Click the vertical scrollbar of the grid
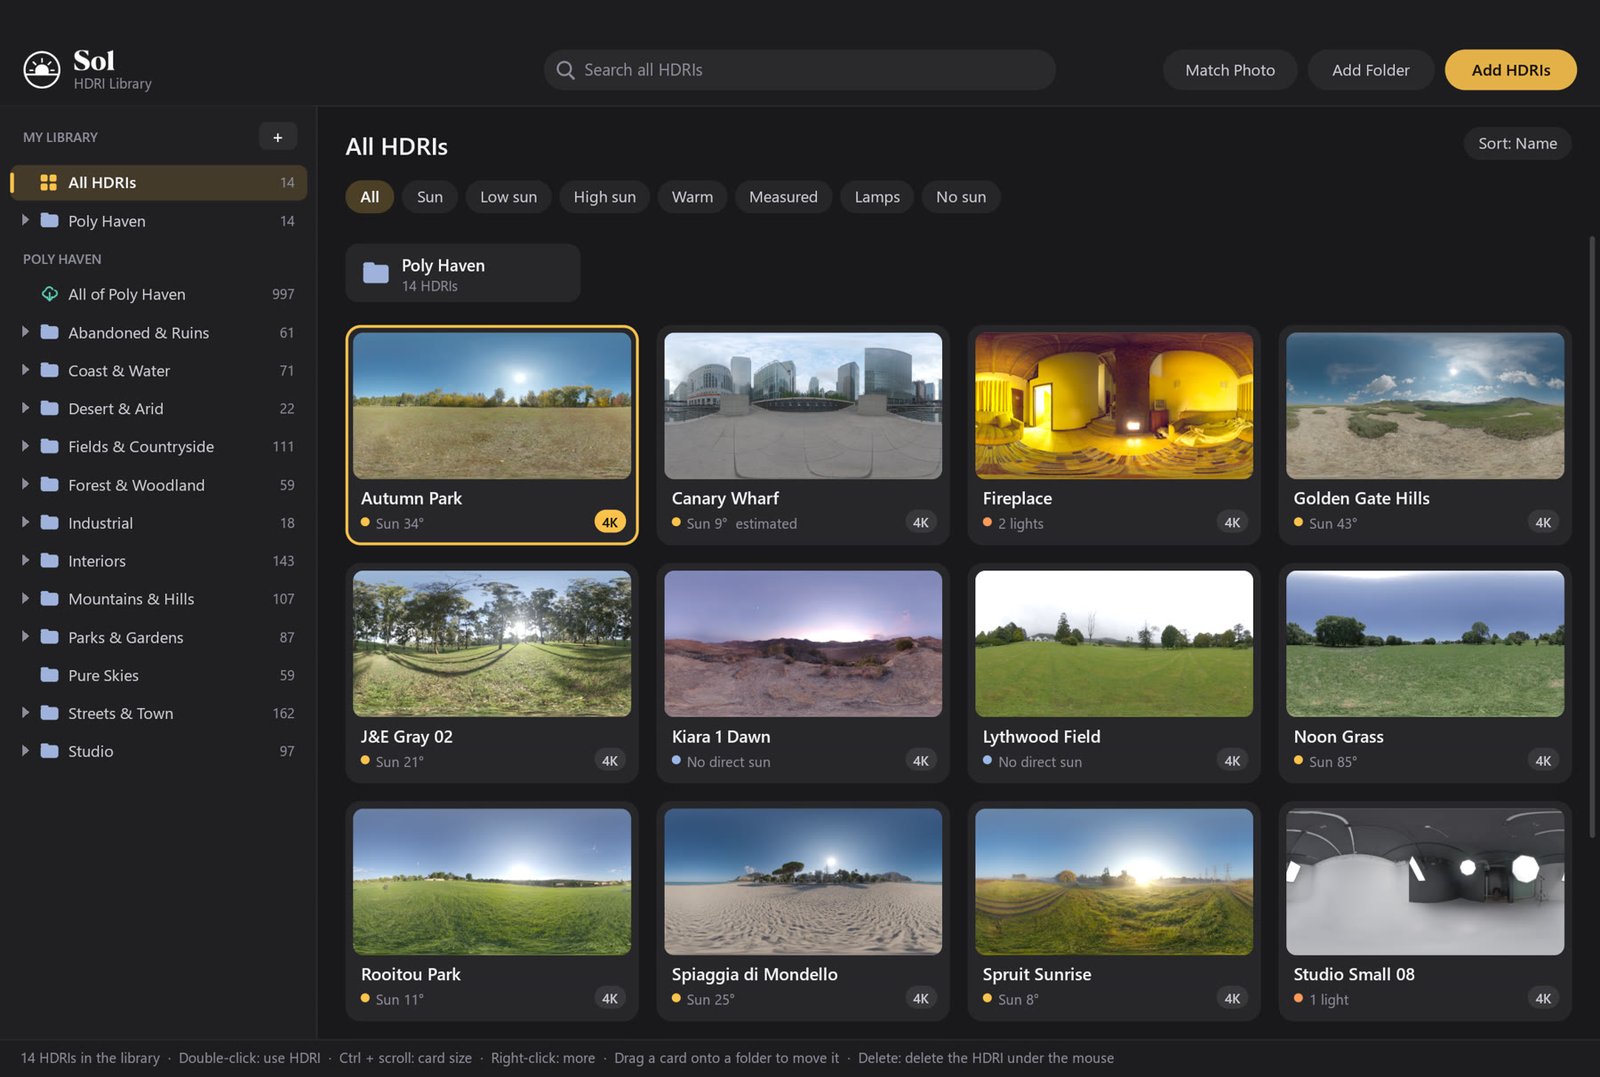Image resolution: width=1600 pixels, height=1077 pixels. pos(1592,536)
